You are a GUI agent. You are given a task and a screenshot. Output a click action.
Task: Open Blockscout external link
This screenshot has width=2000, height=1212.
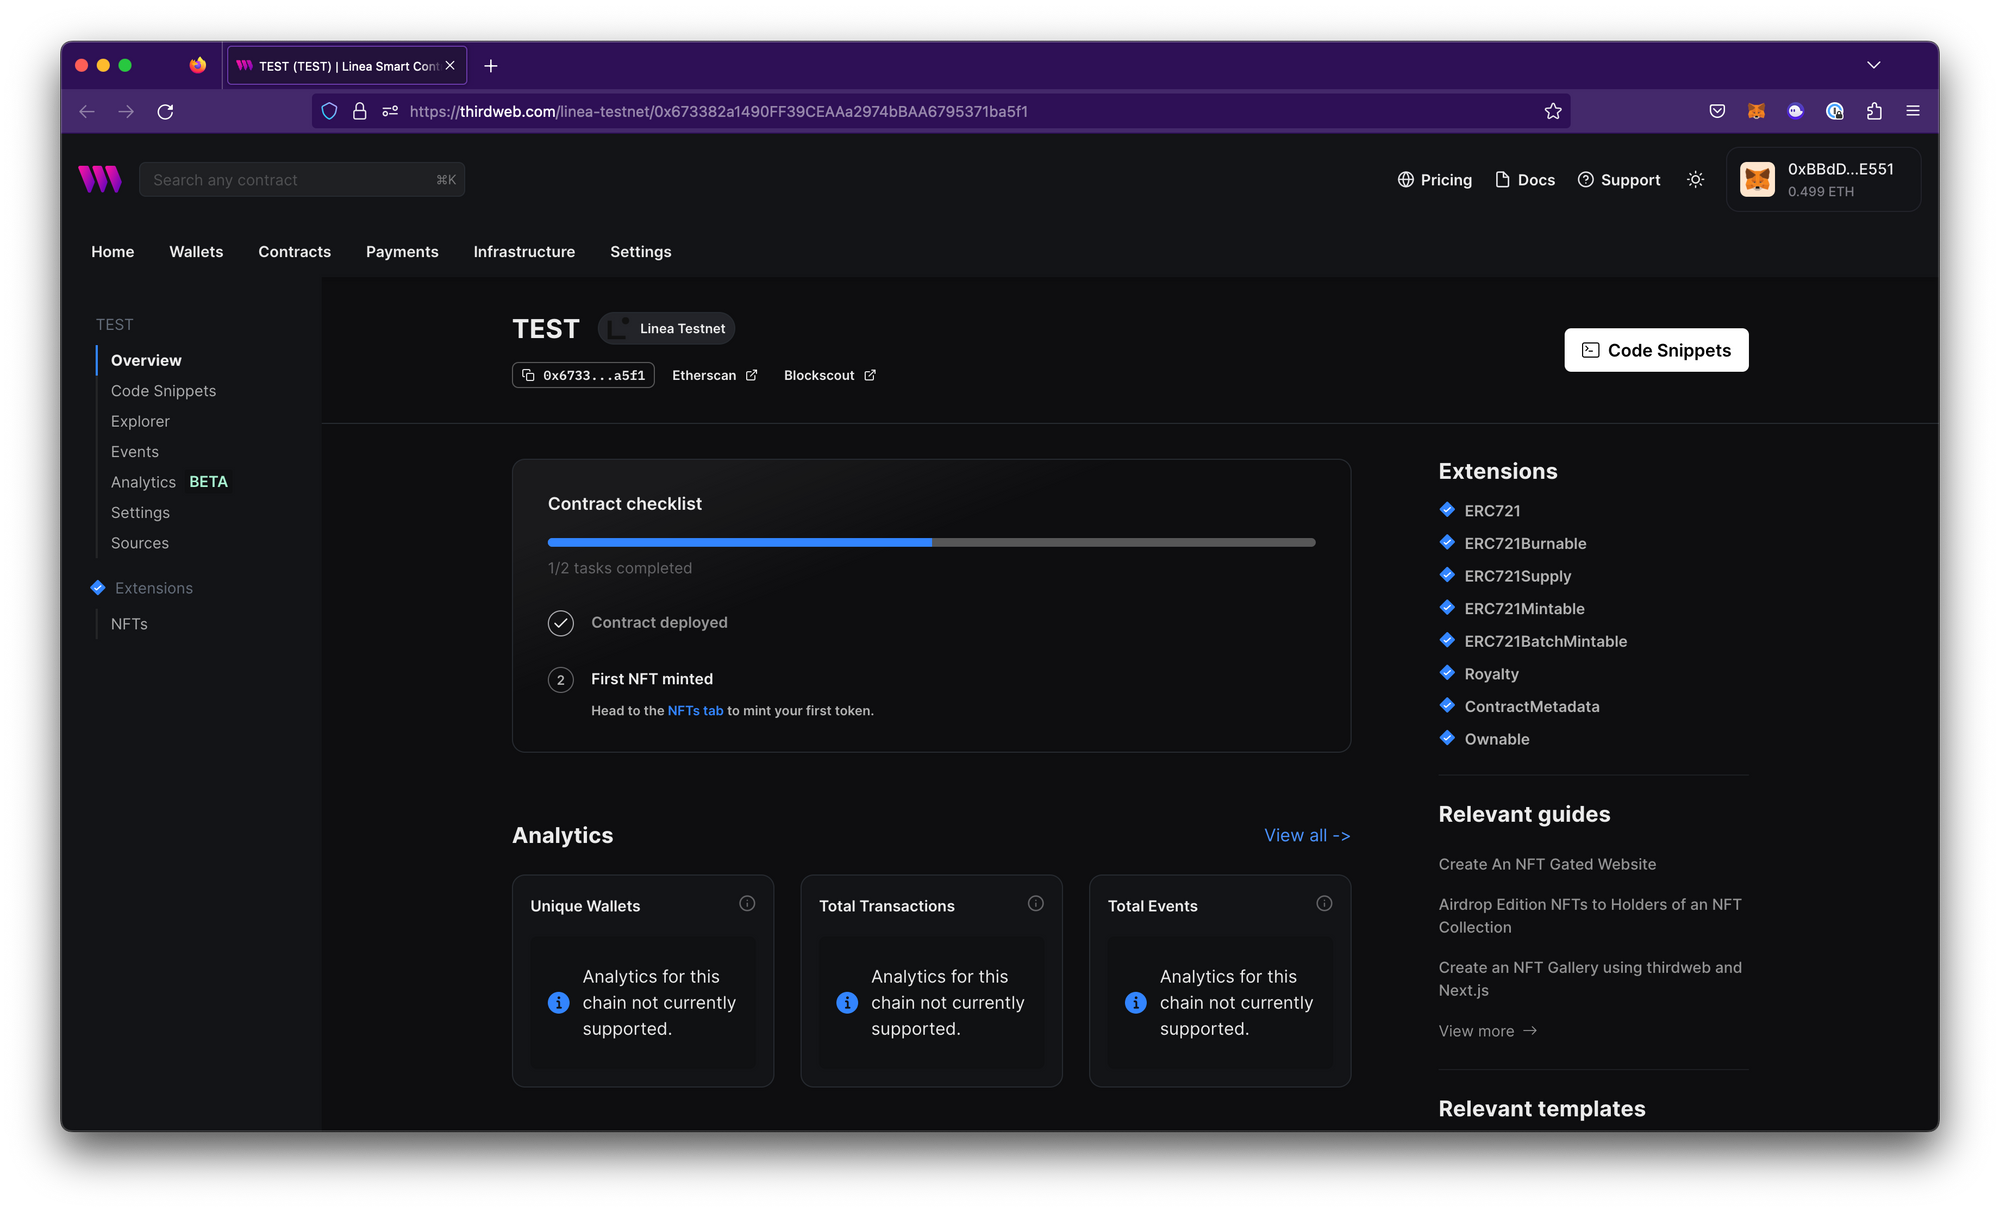[829, 375]
